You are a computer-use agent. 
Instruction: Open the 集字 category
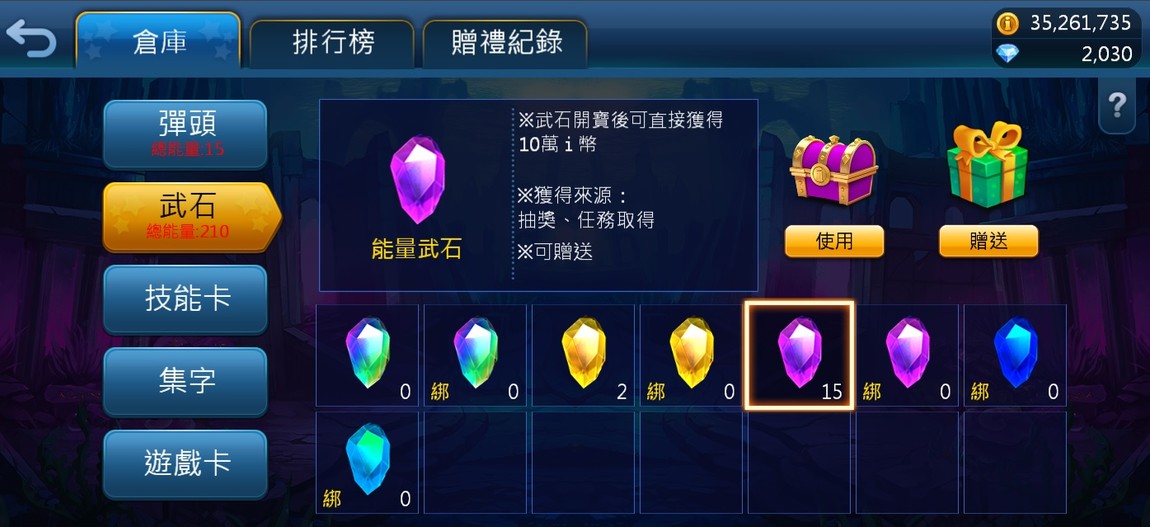(x=186, y=382)
